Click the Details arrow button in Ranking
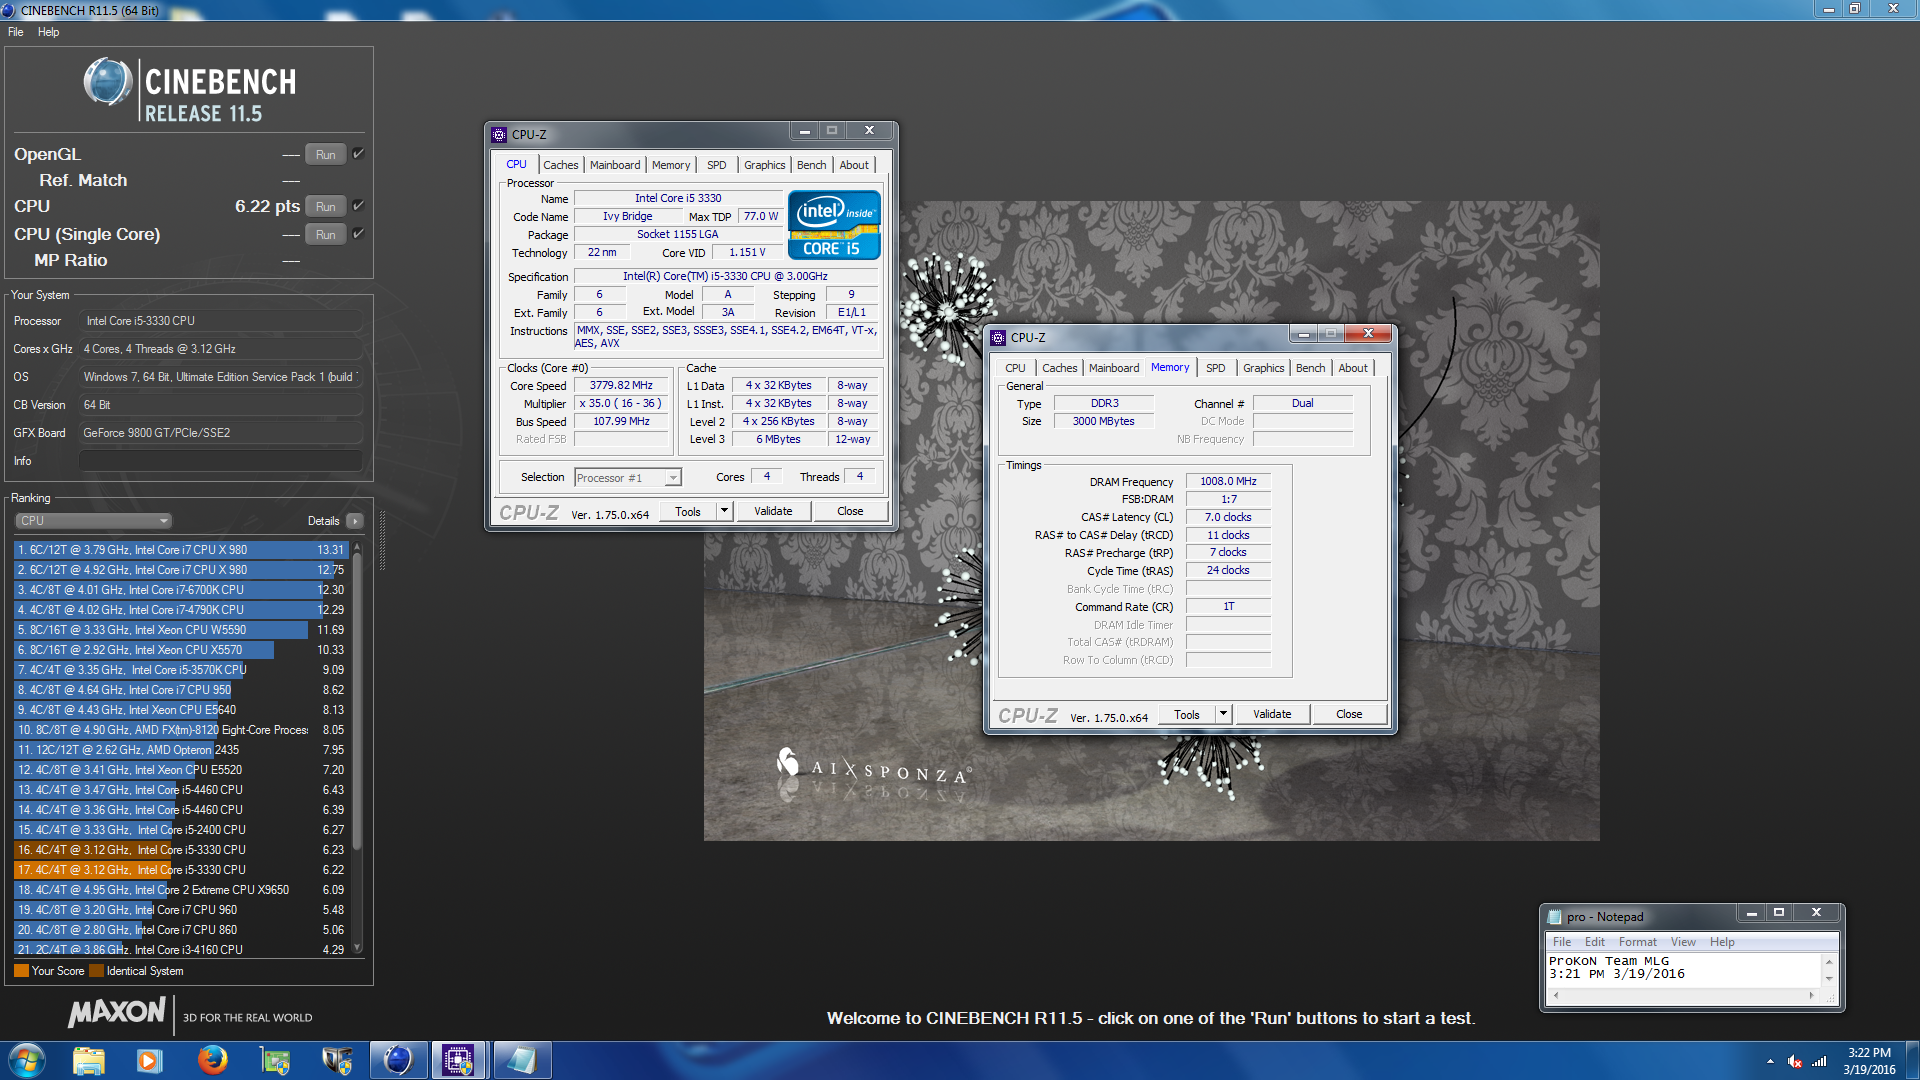Viewport: 1920px width, 1080px height. pos(354,521)
